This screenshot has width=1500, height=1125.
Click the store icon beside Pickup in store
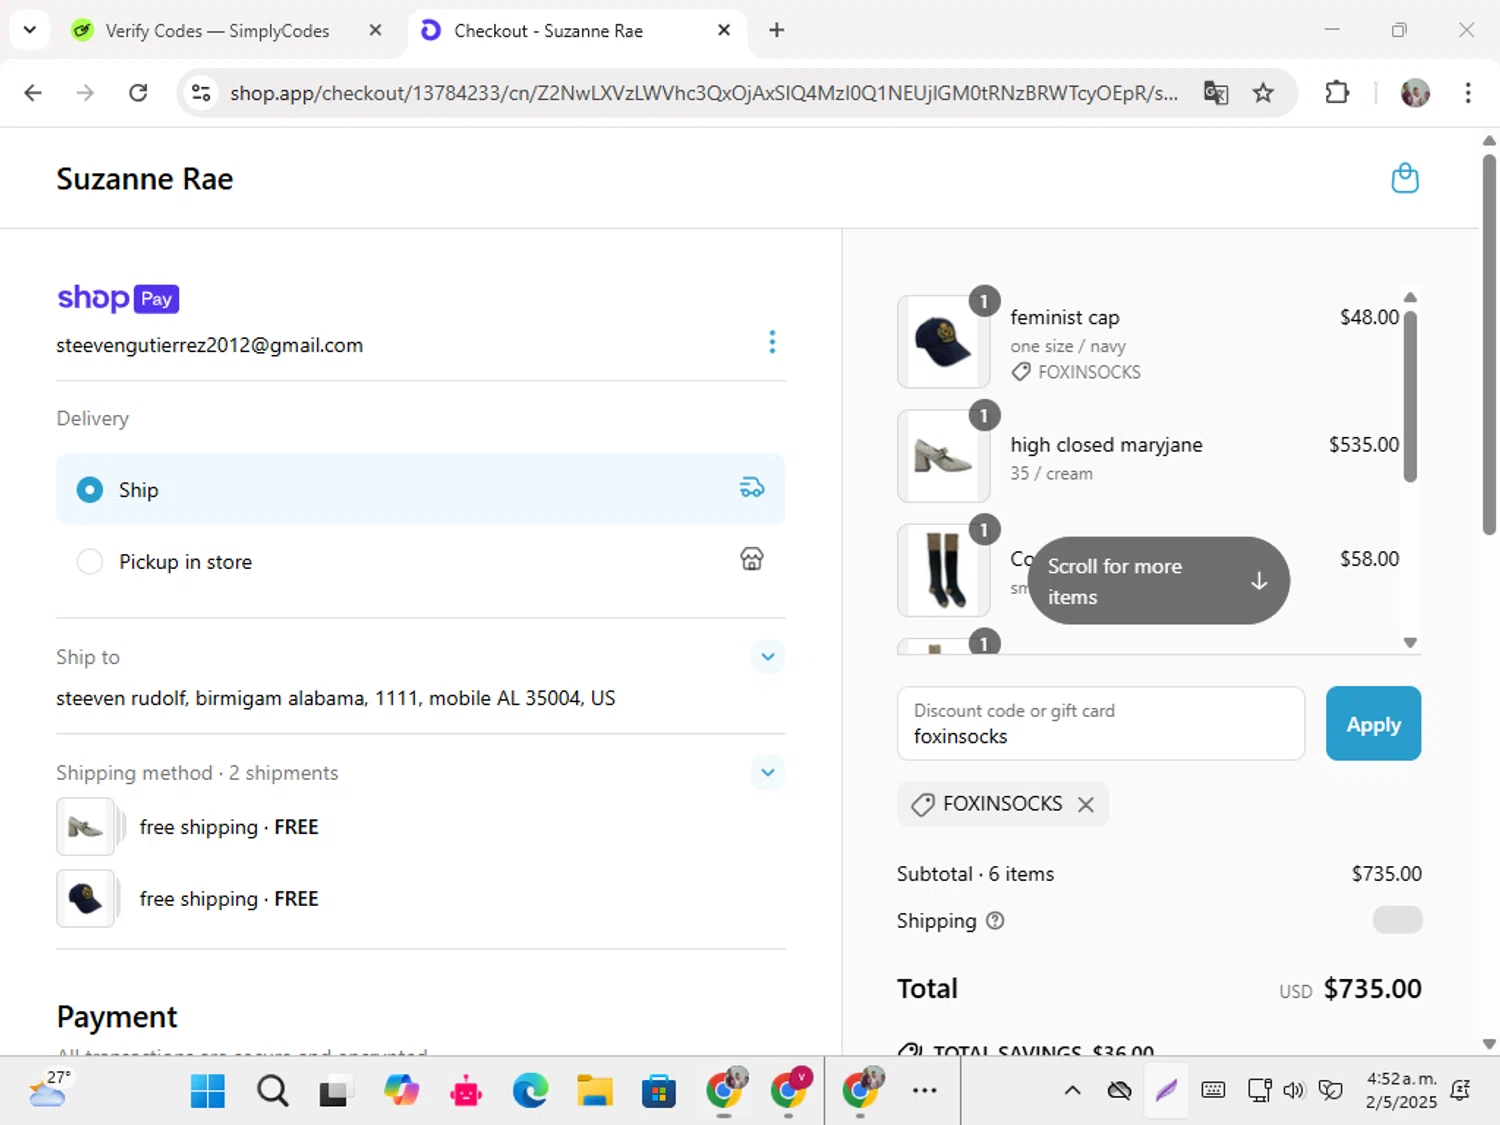click(x=752, y=559)
